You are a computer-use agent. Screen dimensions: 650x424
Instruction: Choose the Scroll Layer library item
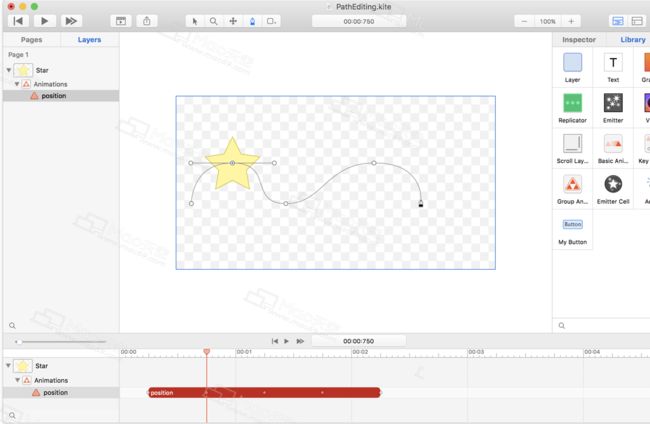[572, 149]
